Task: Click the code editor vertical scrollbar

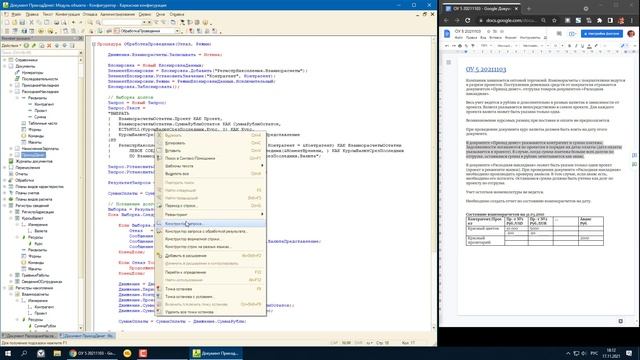Action: click(x=434, y=184)
